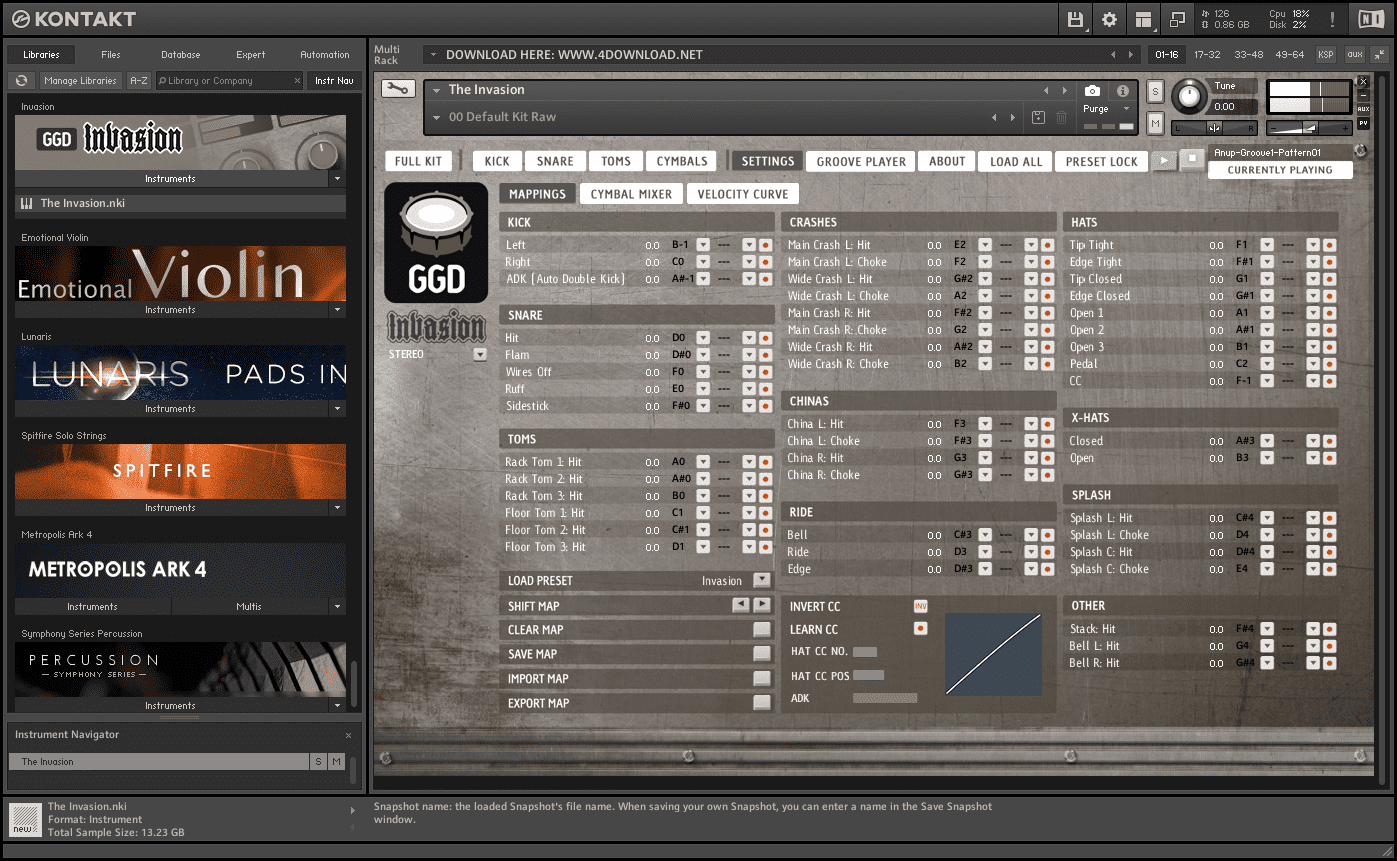Click learn button for Tip Tight hat
Screen dimensions: 1397x861
pos(1329,245)
